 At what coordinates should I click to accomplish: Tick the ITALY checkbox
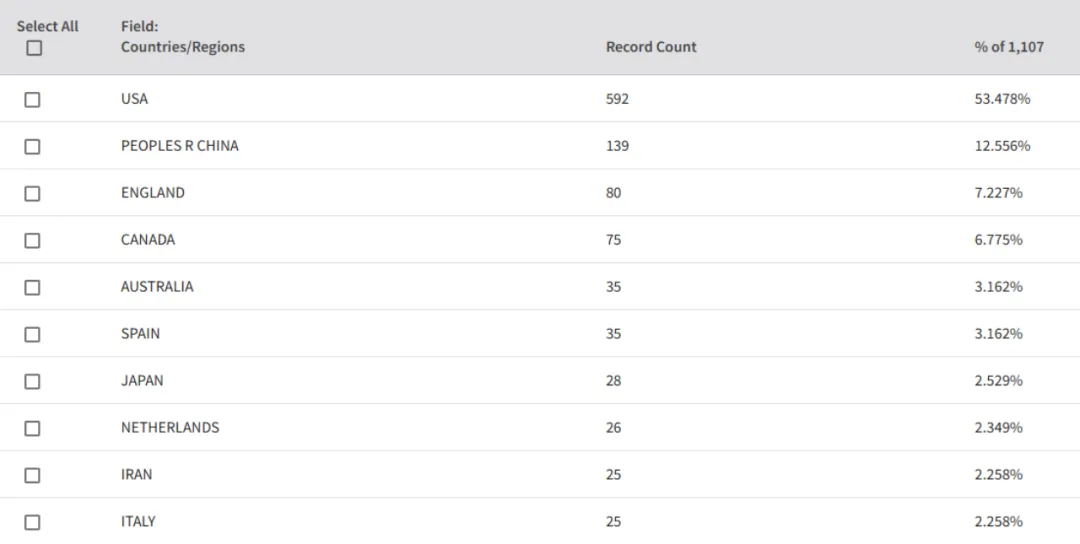32,522
